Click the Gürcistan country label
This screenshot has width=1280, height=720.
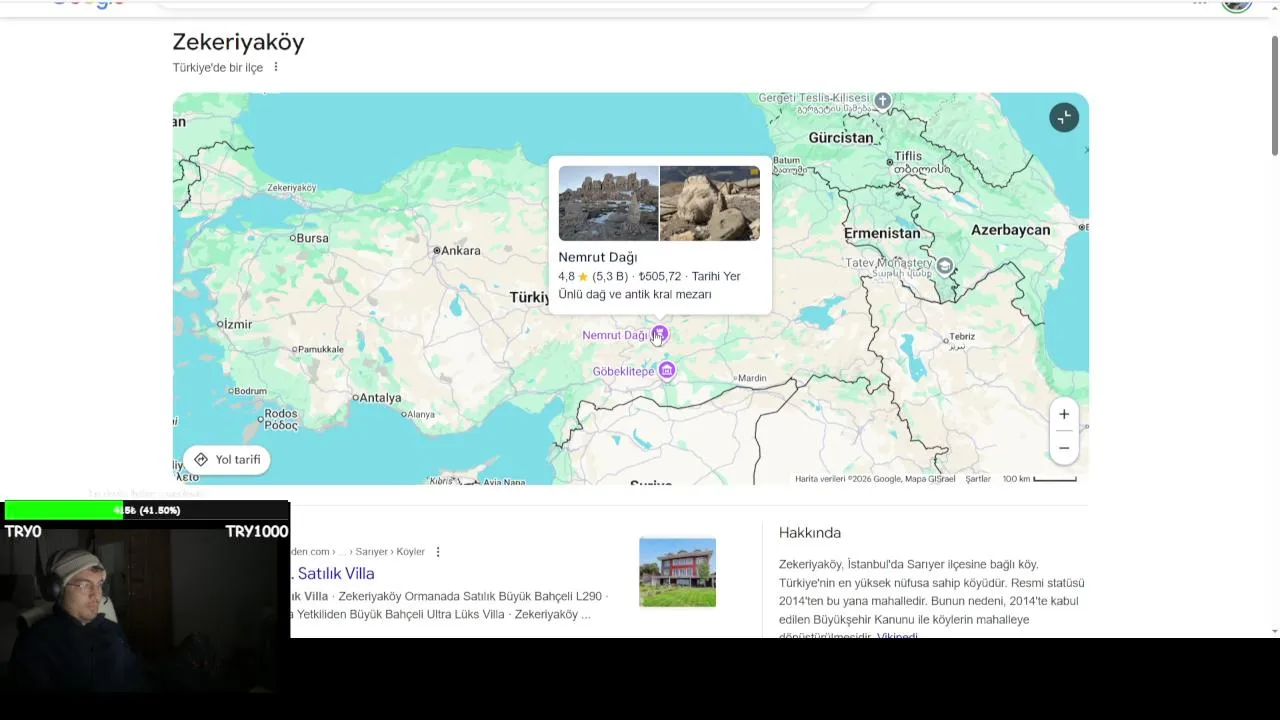click(841, 138)
